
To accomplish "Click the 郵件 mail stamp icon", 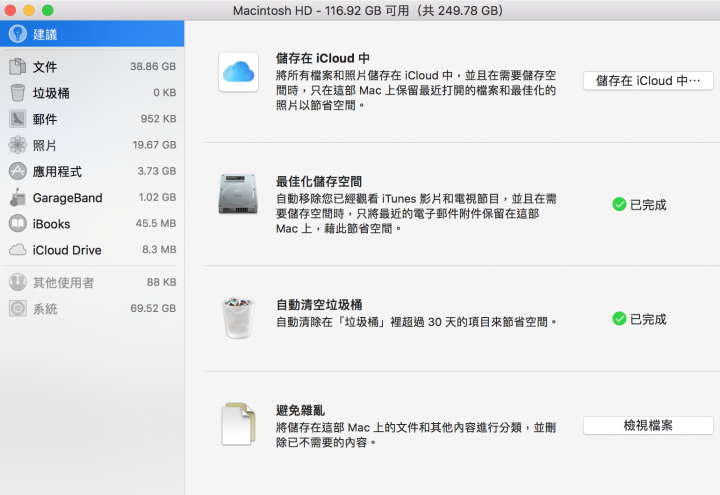I will 17,119.
